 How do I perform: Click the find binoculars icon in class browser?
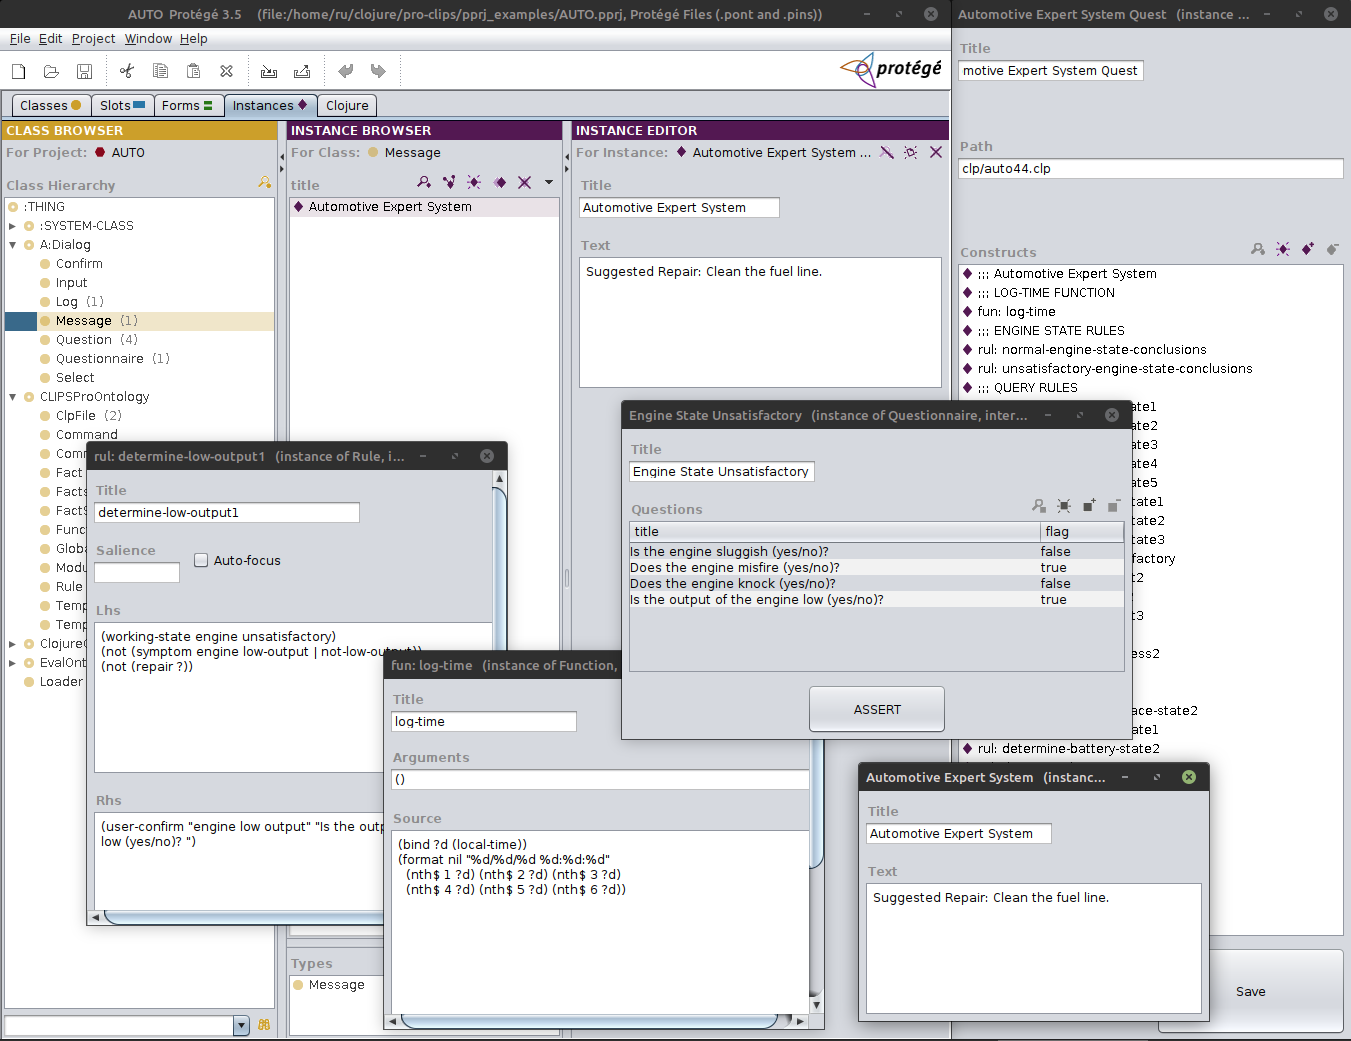point(264,1025)
